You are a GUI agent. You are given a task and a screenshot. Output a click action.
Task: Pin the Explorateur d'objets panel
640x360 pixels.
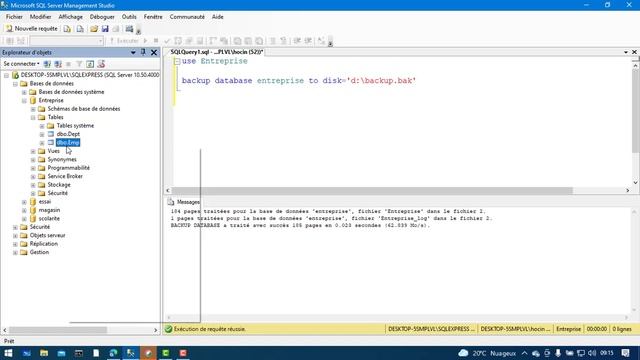[143, 52]
